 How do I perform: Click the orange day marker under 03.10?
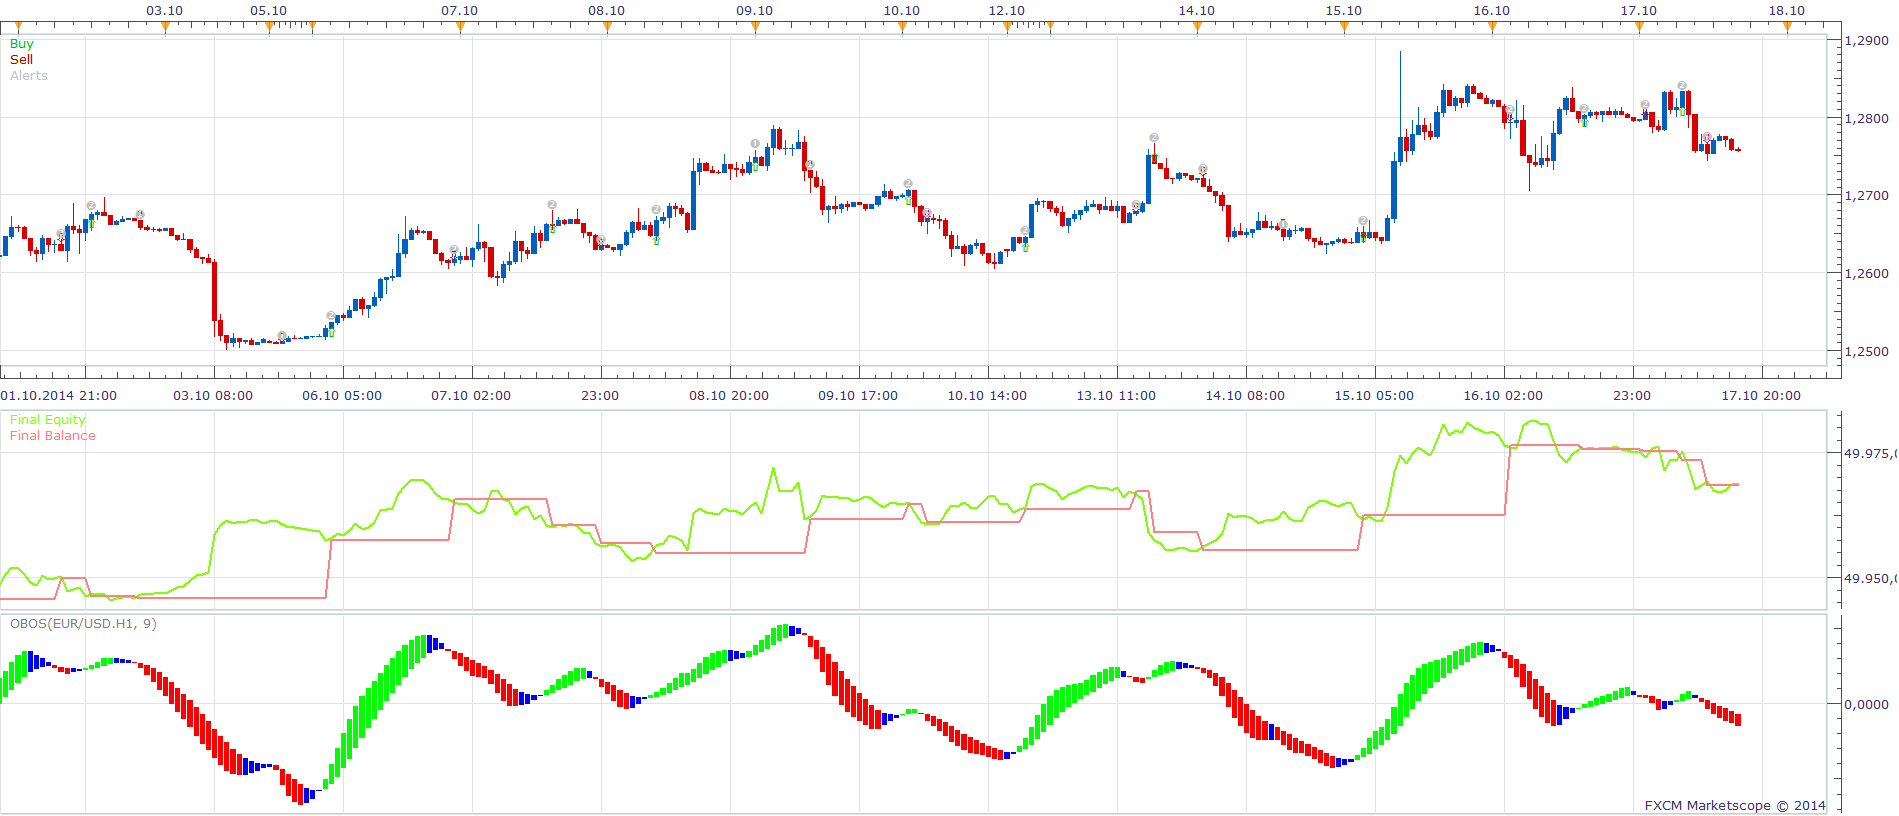click(165, 28)
